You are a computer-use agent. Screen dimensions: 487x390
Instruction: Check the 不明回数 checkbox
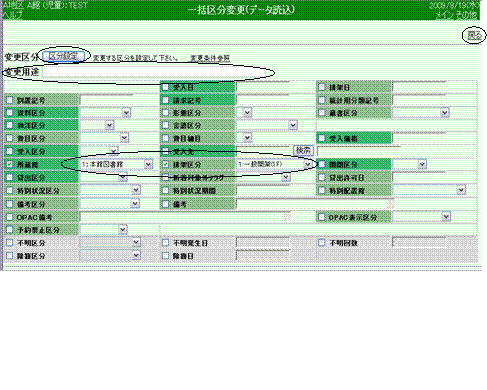coord(322,243)
